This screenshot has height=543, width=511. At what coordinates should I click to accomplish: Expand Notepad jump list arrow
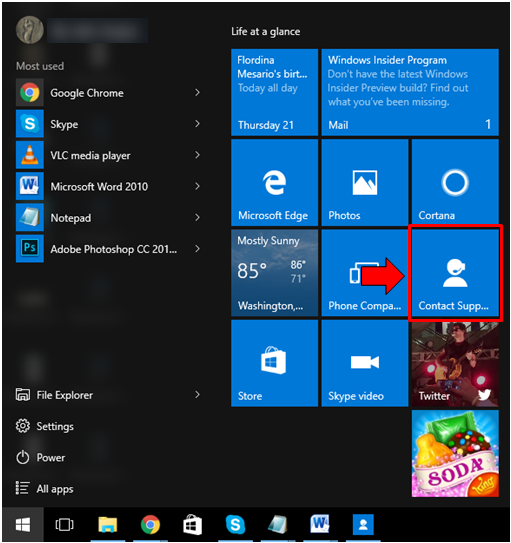pyautogui.click(x=197, y=217)
